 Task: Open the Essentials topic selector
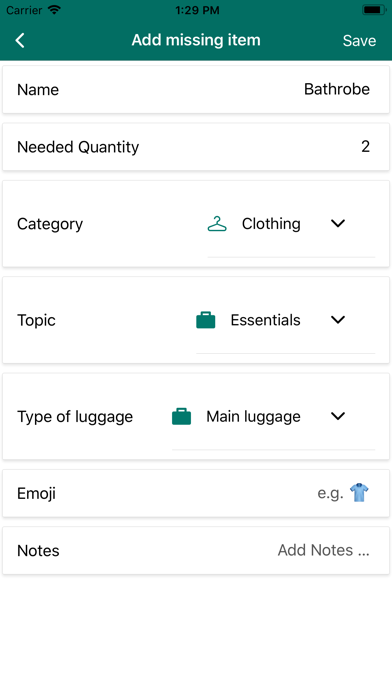[x=285, y=320]
